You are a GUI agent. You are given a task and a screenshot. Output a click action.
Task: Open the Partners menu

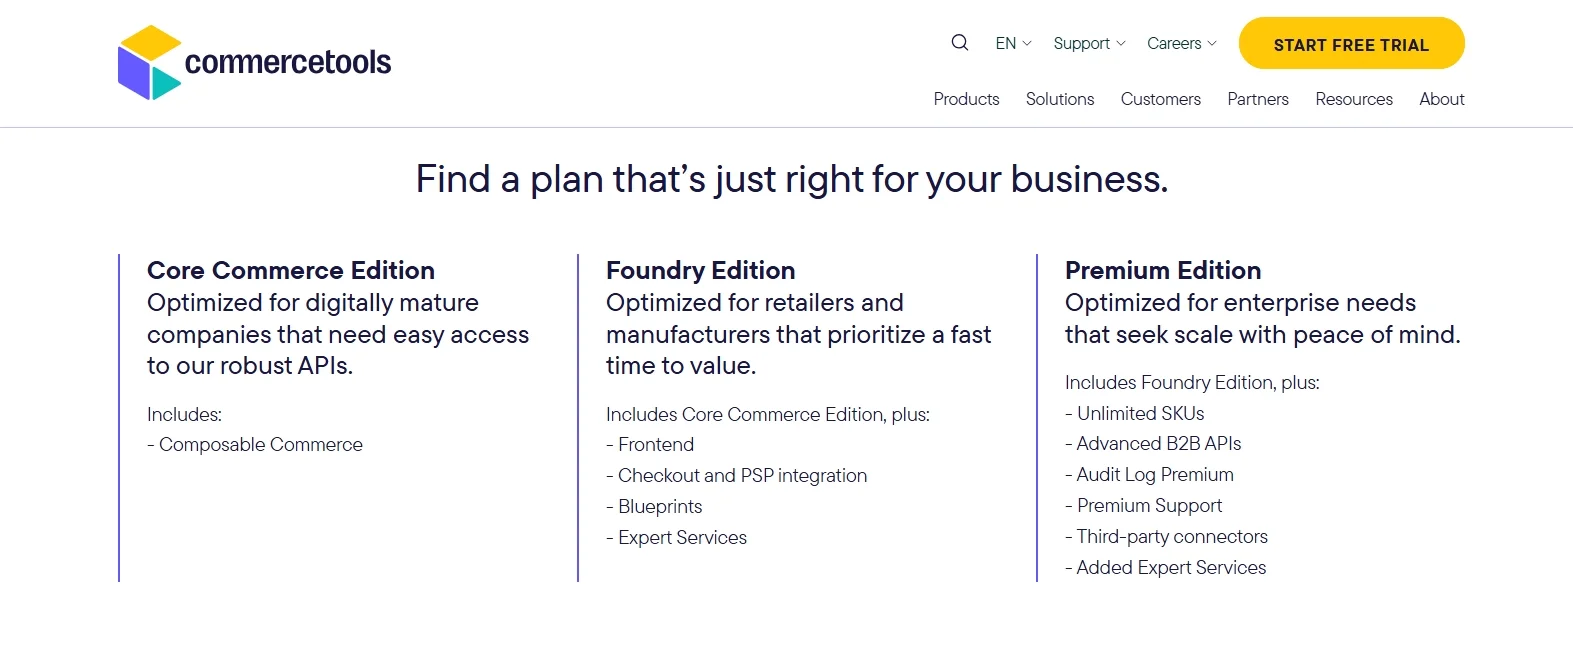1258,99
